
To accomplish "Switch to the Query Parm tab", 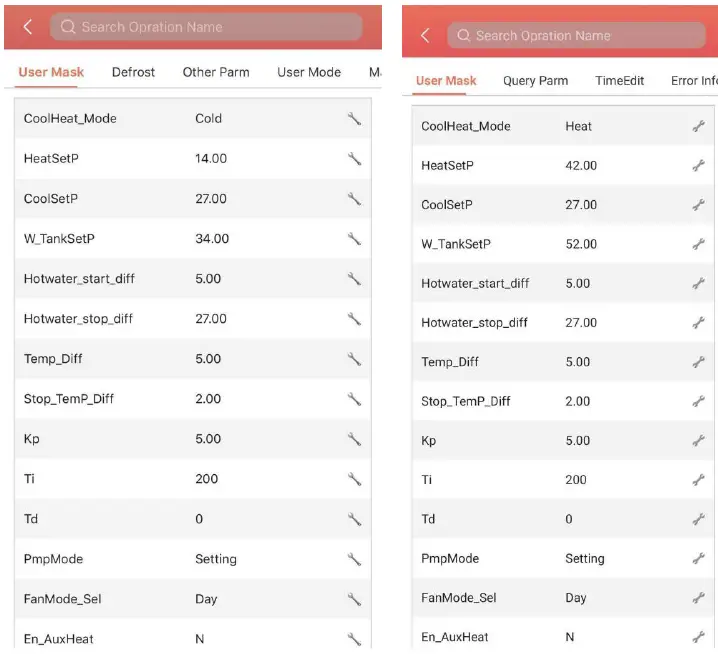I will (x=535, y=81).
